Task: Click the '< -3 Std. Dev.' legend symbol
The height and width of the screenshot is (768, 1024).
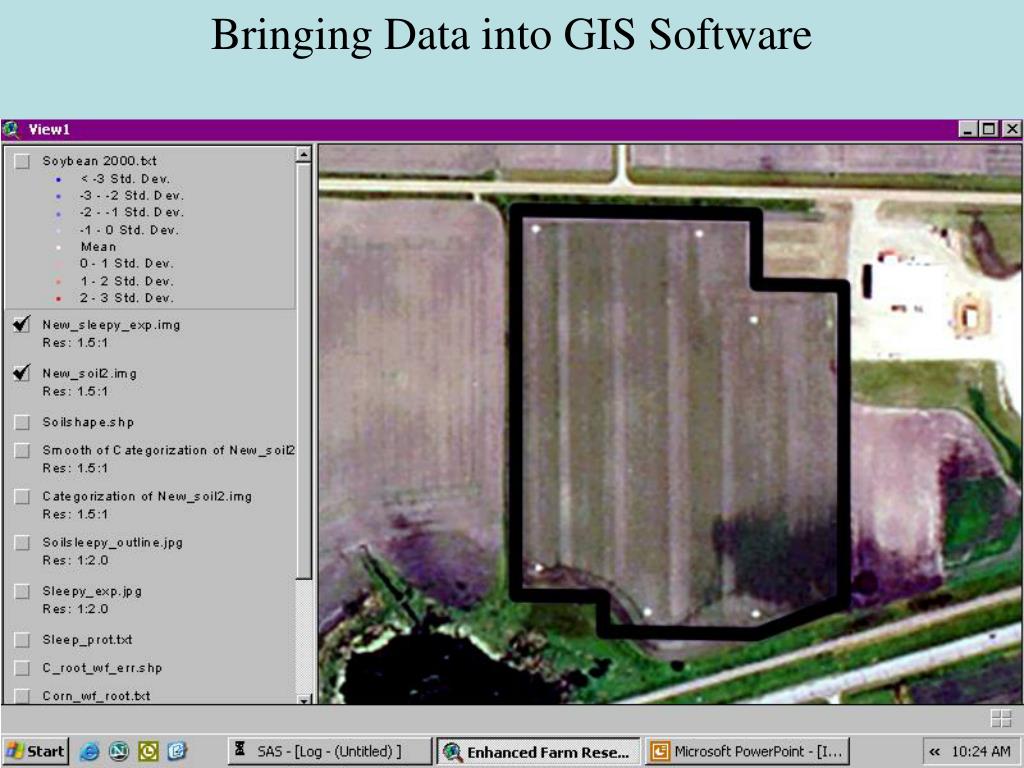Action: tap(59, 179)
